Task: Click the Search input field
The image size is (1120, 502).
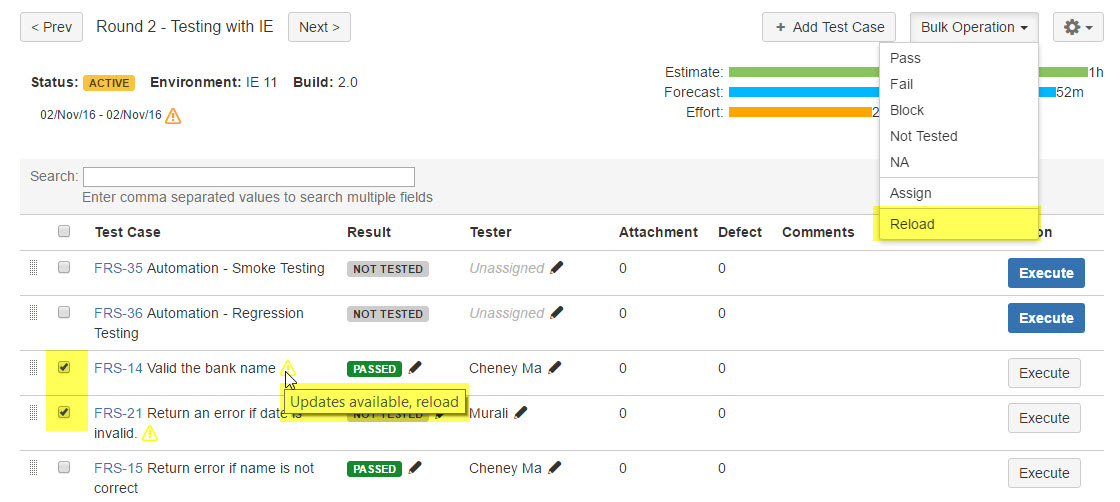Action: [248, 177]
